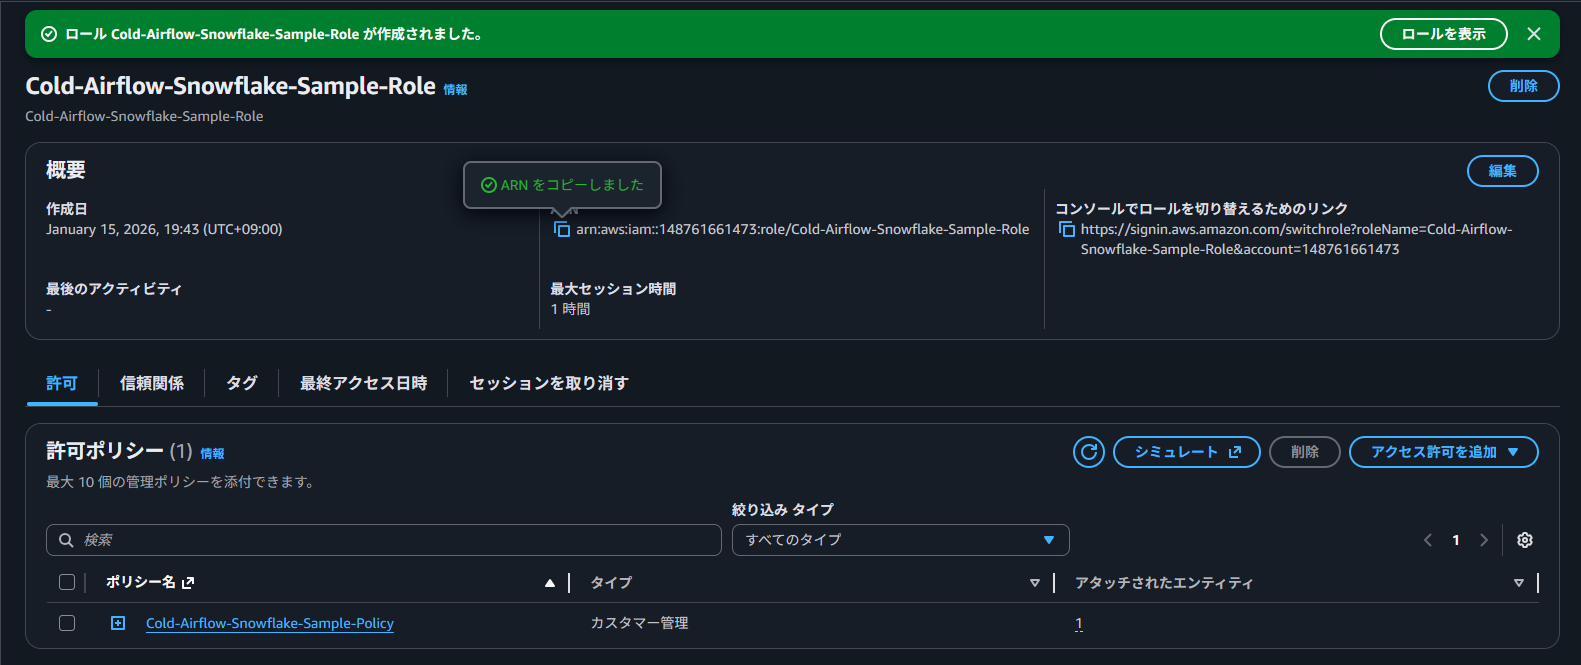Go to previous page of policies
1581x665 pixels.
point(1428,540)
